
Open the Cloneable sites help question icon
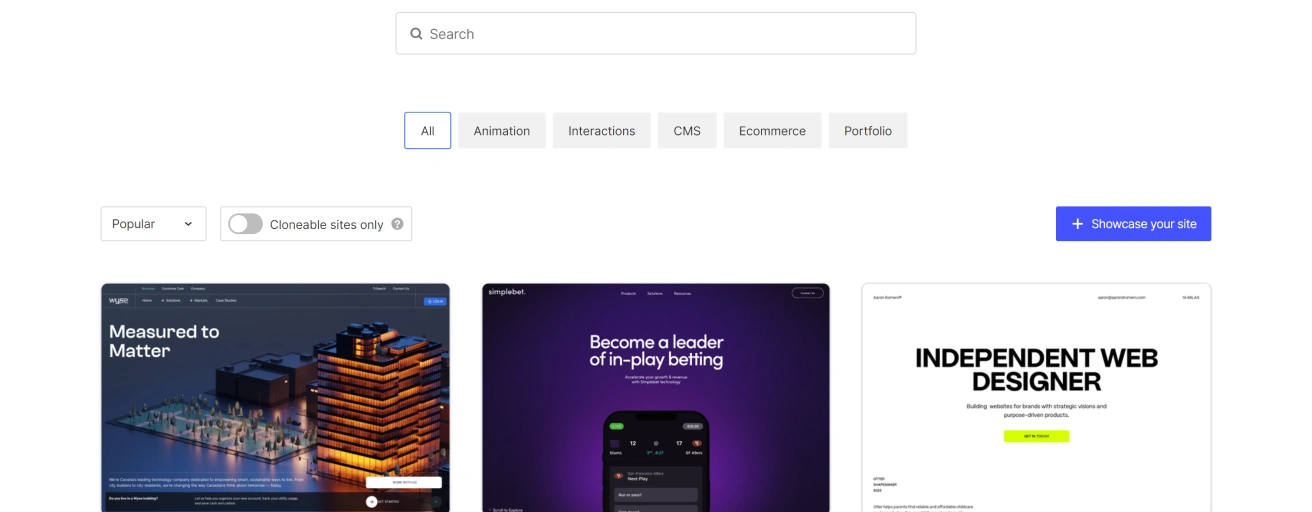point(397,224)
